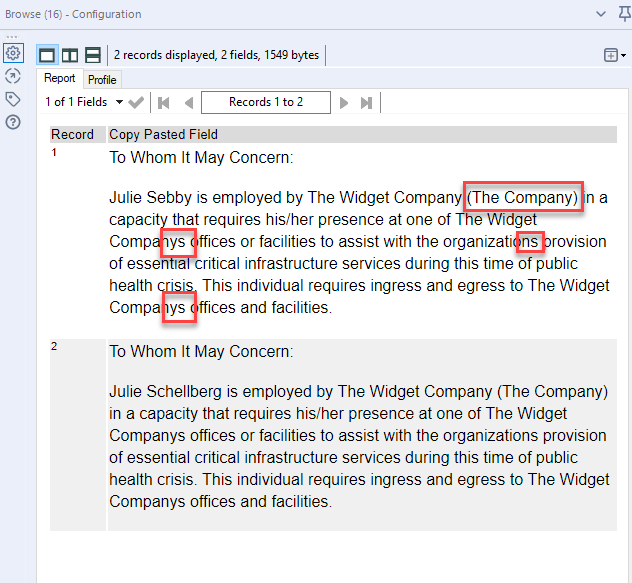Image resolution: width=632 pixels, height=583 pixels.
Task: Click the Copy Pasted Field column header
Action: [x=362, y=134]
